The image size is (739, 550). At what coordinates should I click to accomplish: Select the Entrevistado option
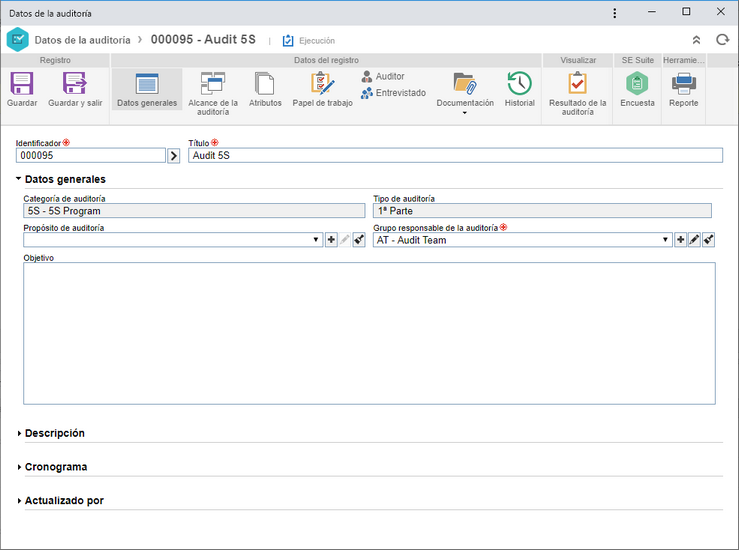pos(394,93)
